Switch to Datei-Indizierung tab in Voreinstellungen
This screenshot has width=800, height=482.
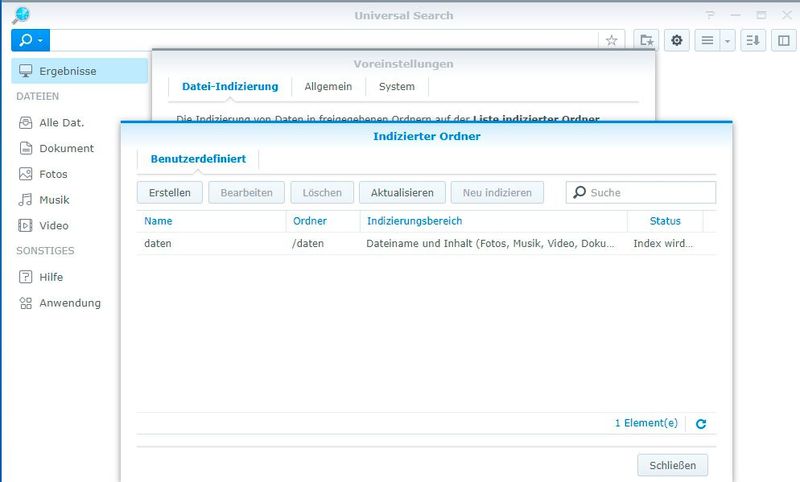point(230,87)
